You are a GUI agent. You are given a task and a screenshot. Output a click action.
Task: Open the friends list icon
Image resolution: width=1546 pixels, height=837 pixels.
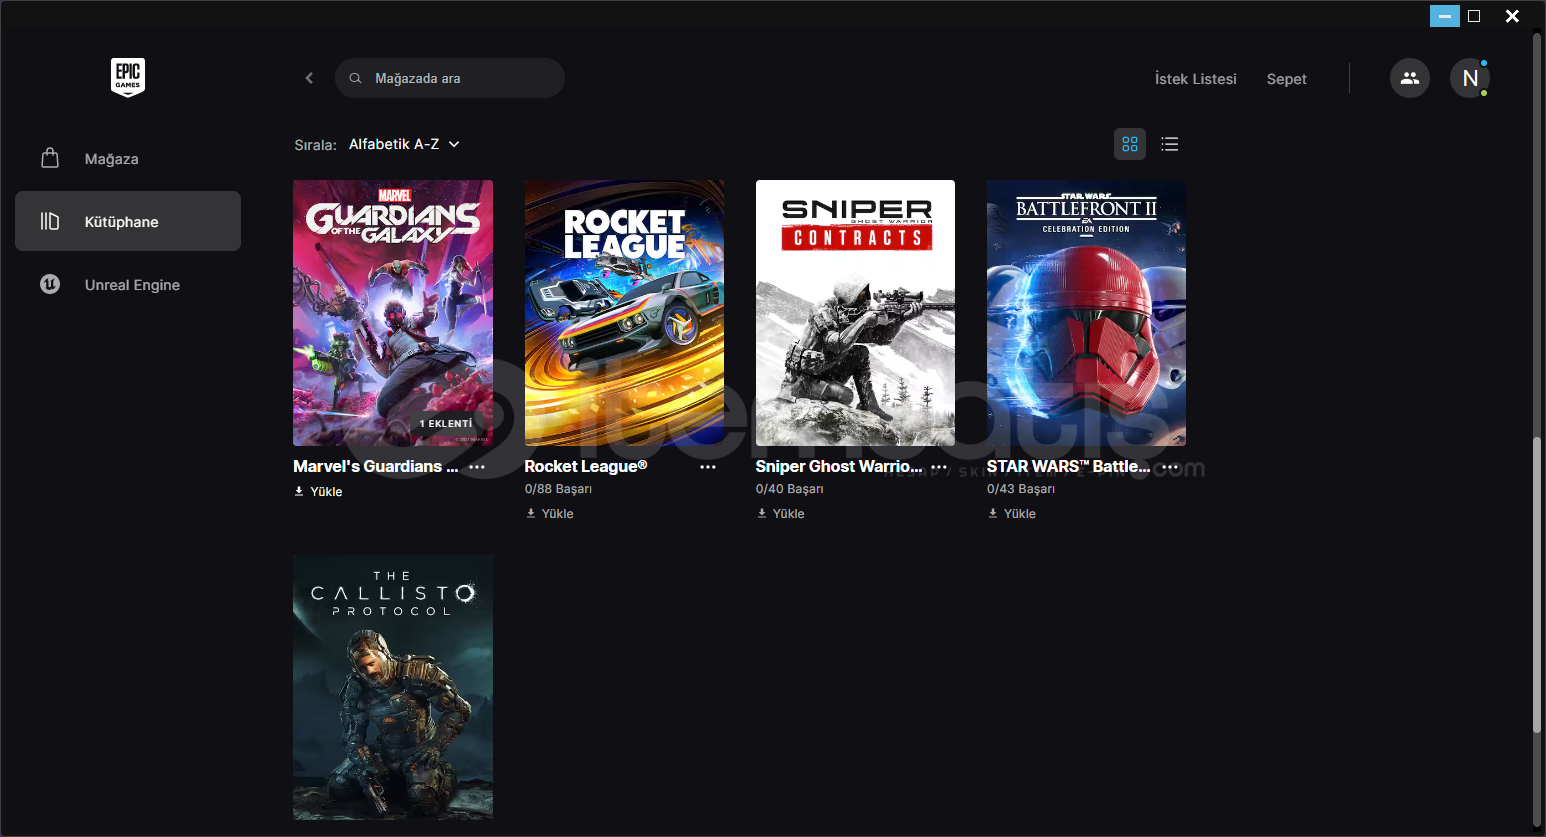point(1410,78)
